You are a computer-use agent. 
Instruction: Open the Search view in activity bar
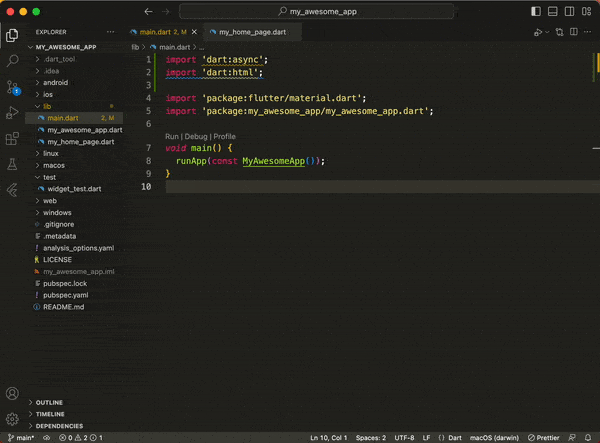tap(12, 60)
